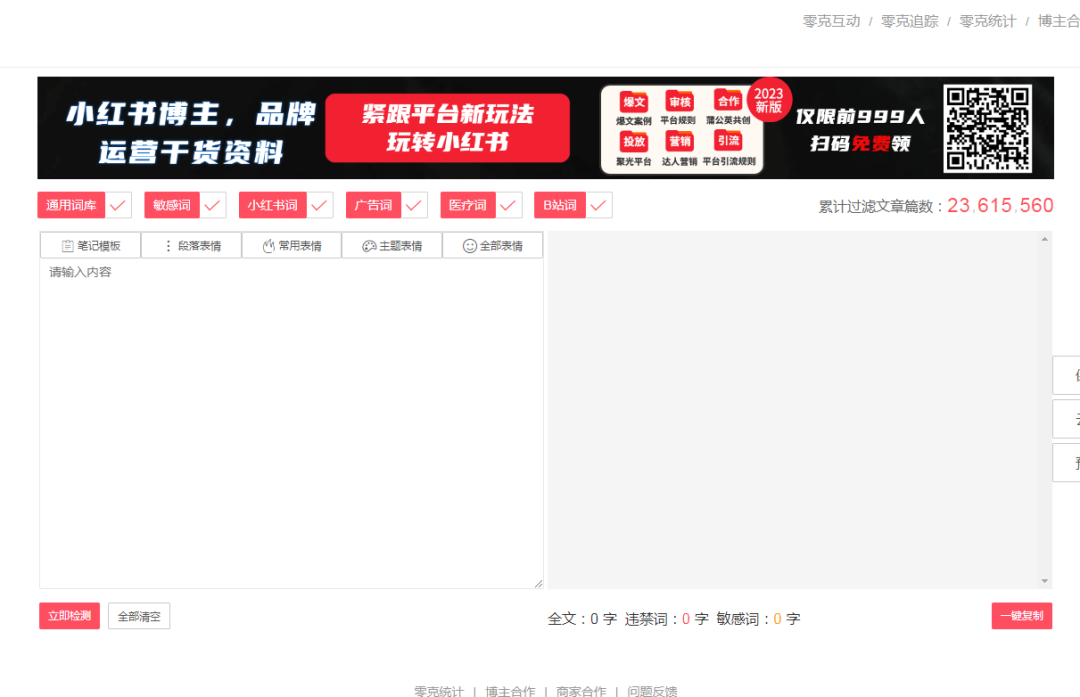1080x697 pixels.
Task: Click the red 紧跟平台新玩法 banner button
Action: point(448,128)
